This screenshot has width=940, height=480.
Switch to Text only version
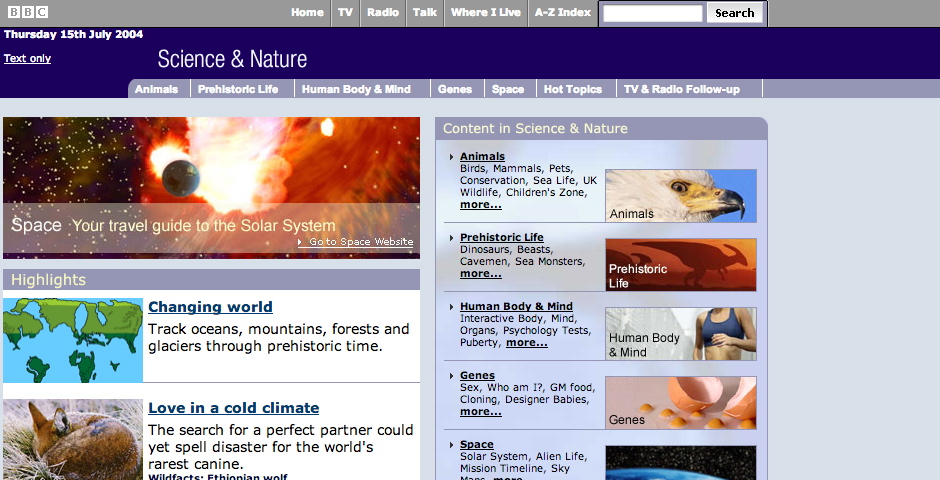coord(28,58)
